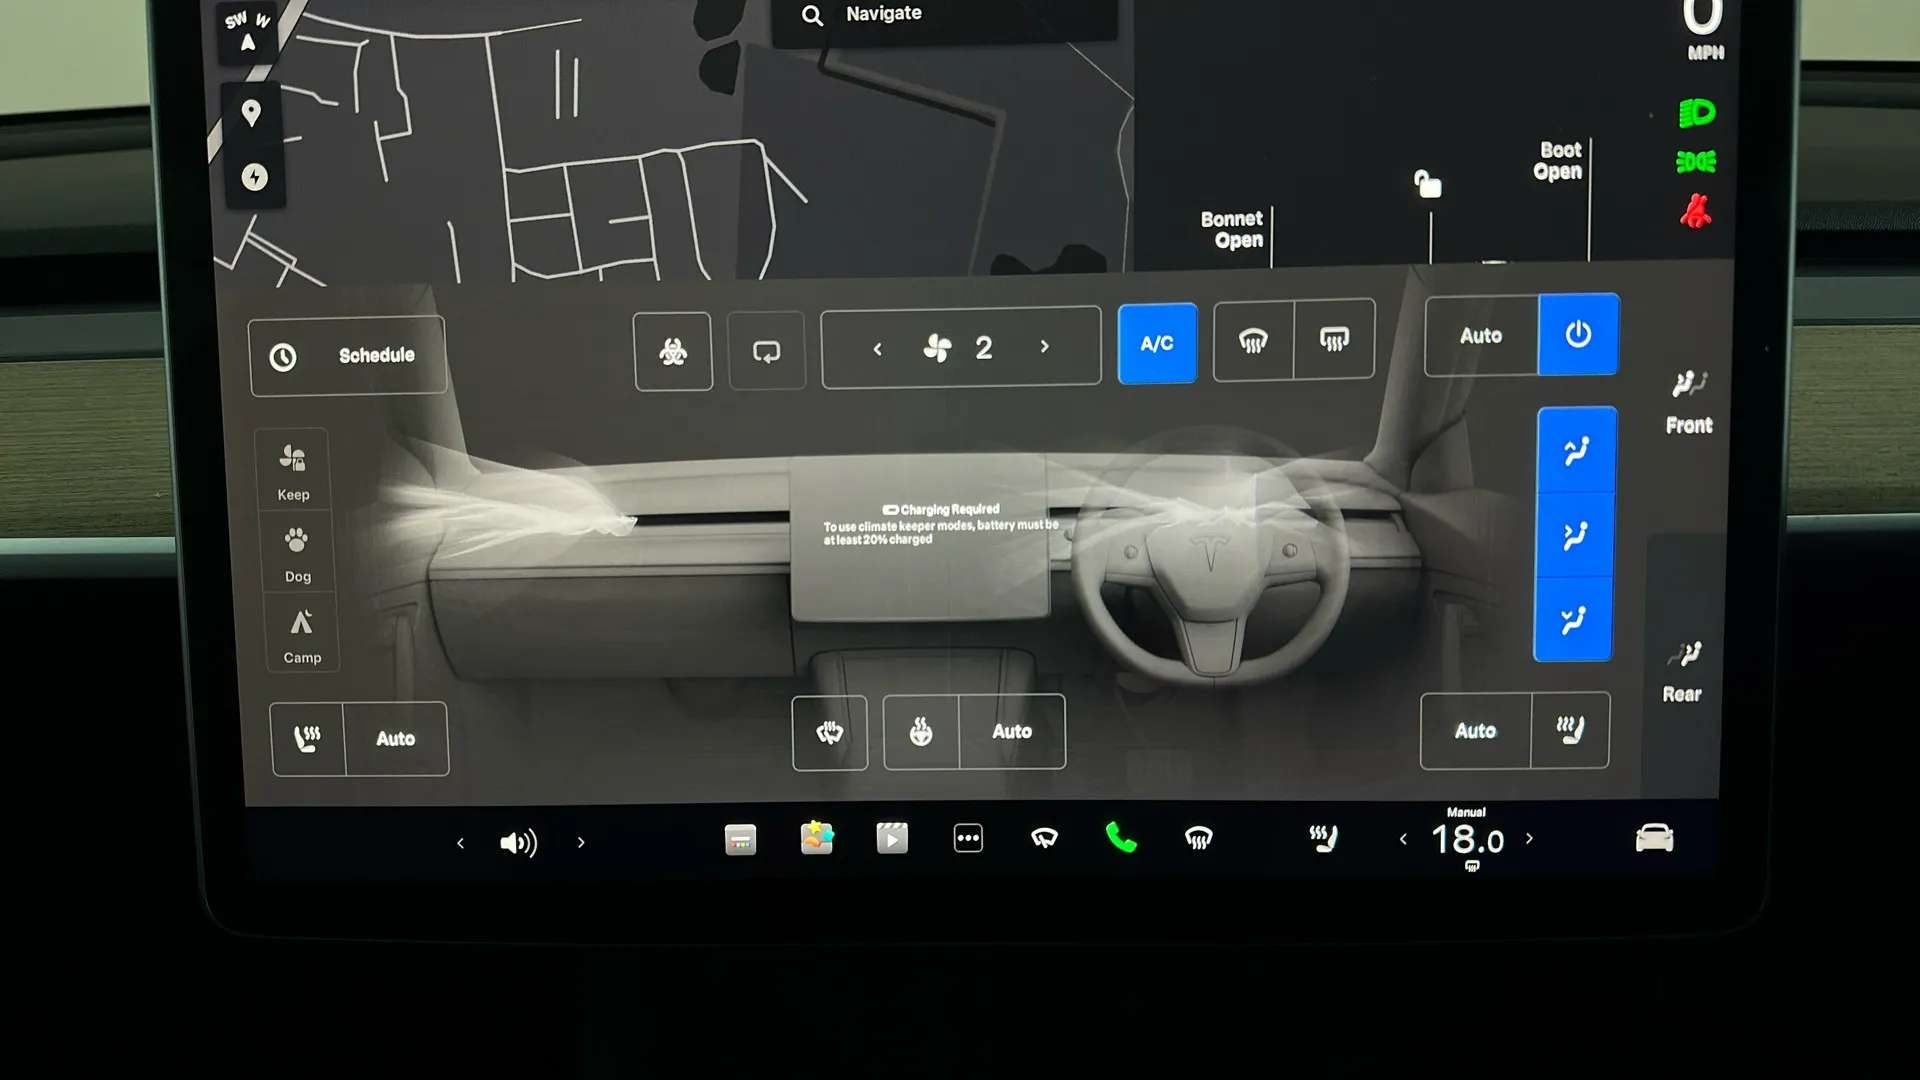The width and height of the screenshot is (1920, 1080).
Task: Search in the Navigate field
Action: click(x=945, y=15)
